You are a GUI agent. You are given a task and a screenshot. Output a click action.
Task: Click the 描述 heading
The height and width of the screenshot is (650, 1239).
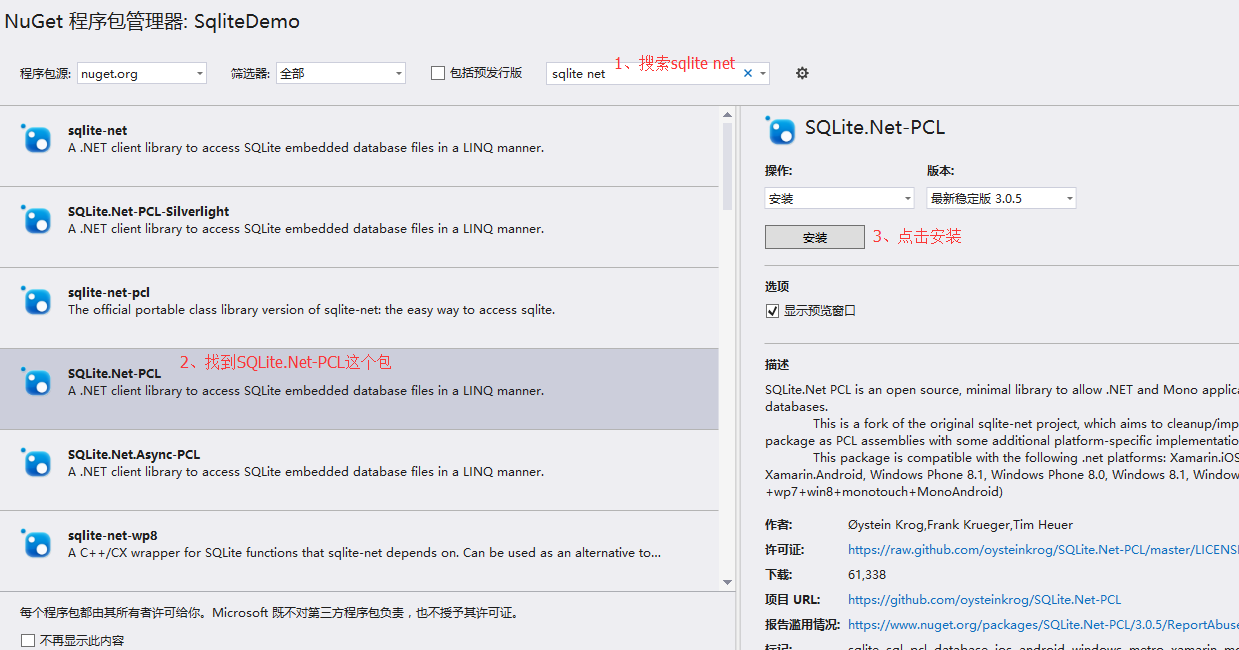pos(777,364)
